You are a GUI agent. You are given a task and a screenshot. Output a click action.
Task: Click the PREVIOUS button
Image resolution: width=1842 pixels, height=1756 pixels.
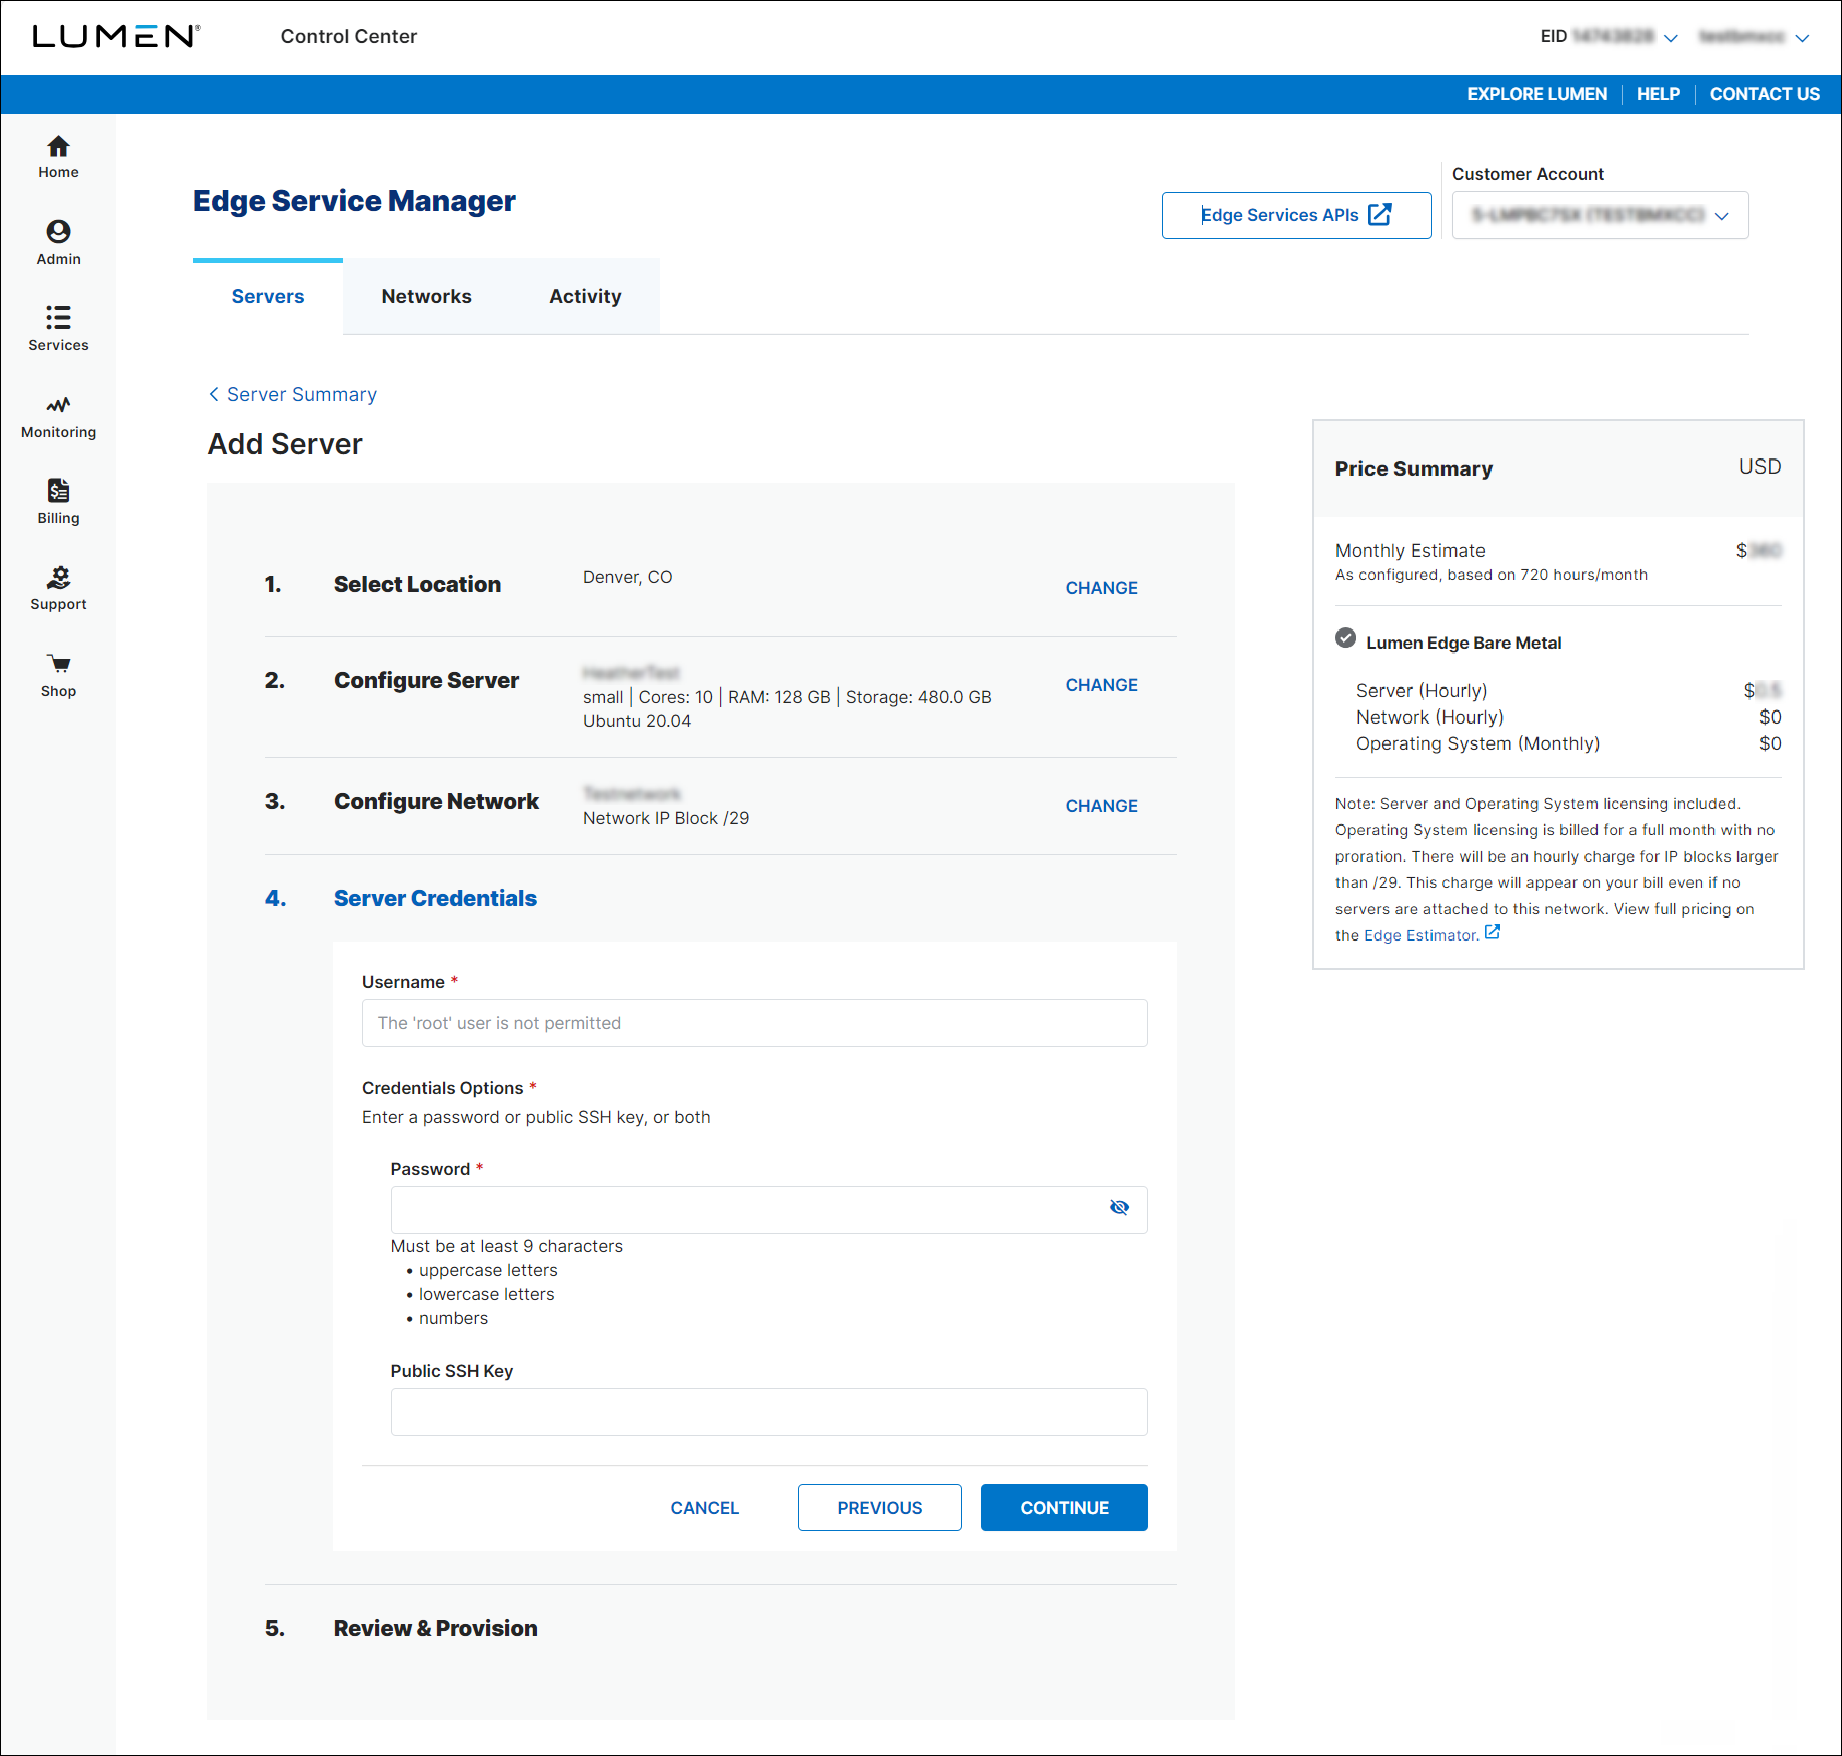(x=880, y=1508)
